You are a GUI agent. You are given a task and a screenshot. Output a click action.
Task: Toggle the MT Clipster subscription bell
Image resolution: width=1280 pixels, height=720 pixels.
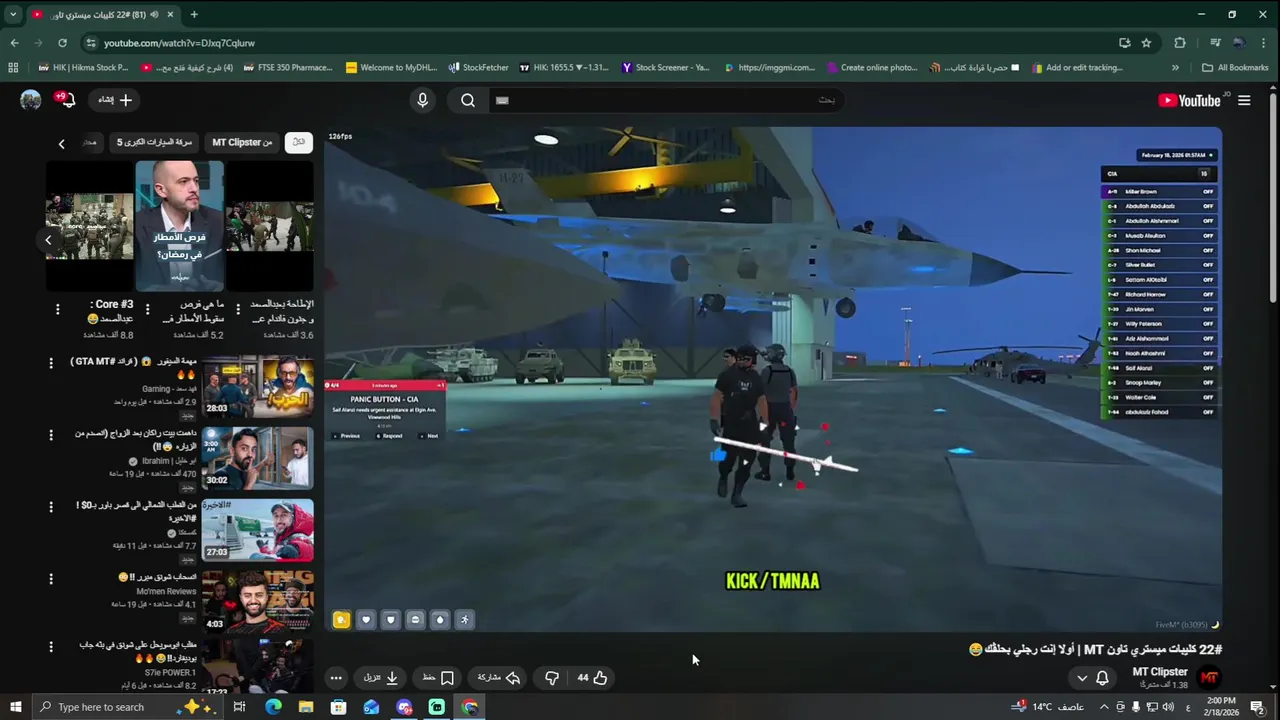(1092, 678)
